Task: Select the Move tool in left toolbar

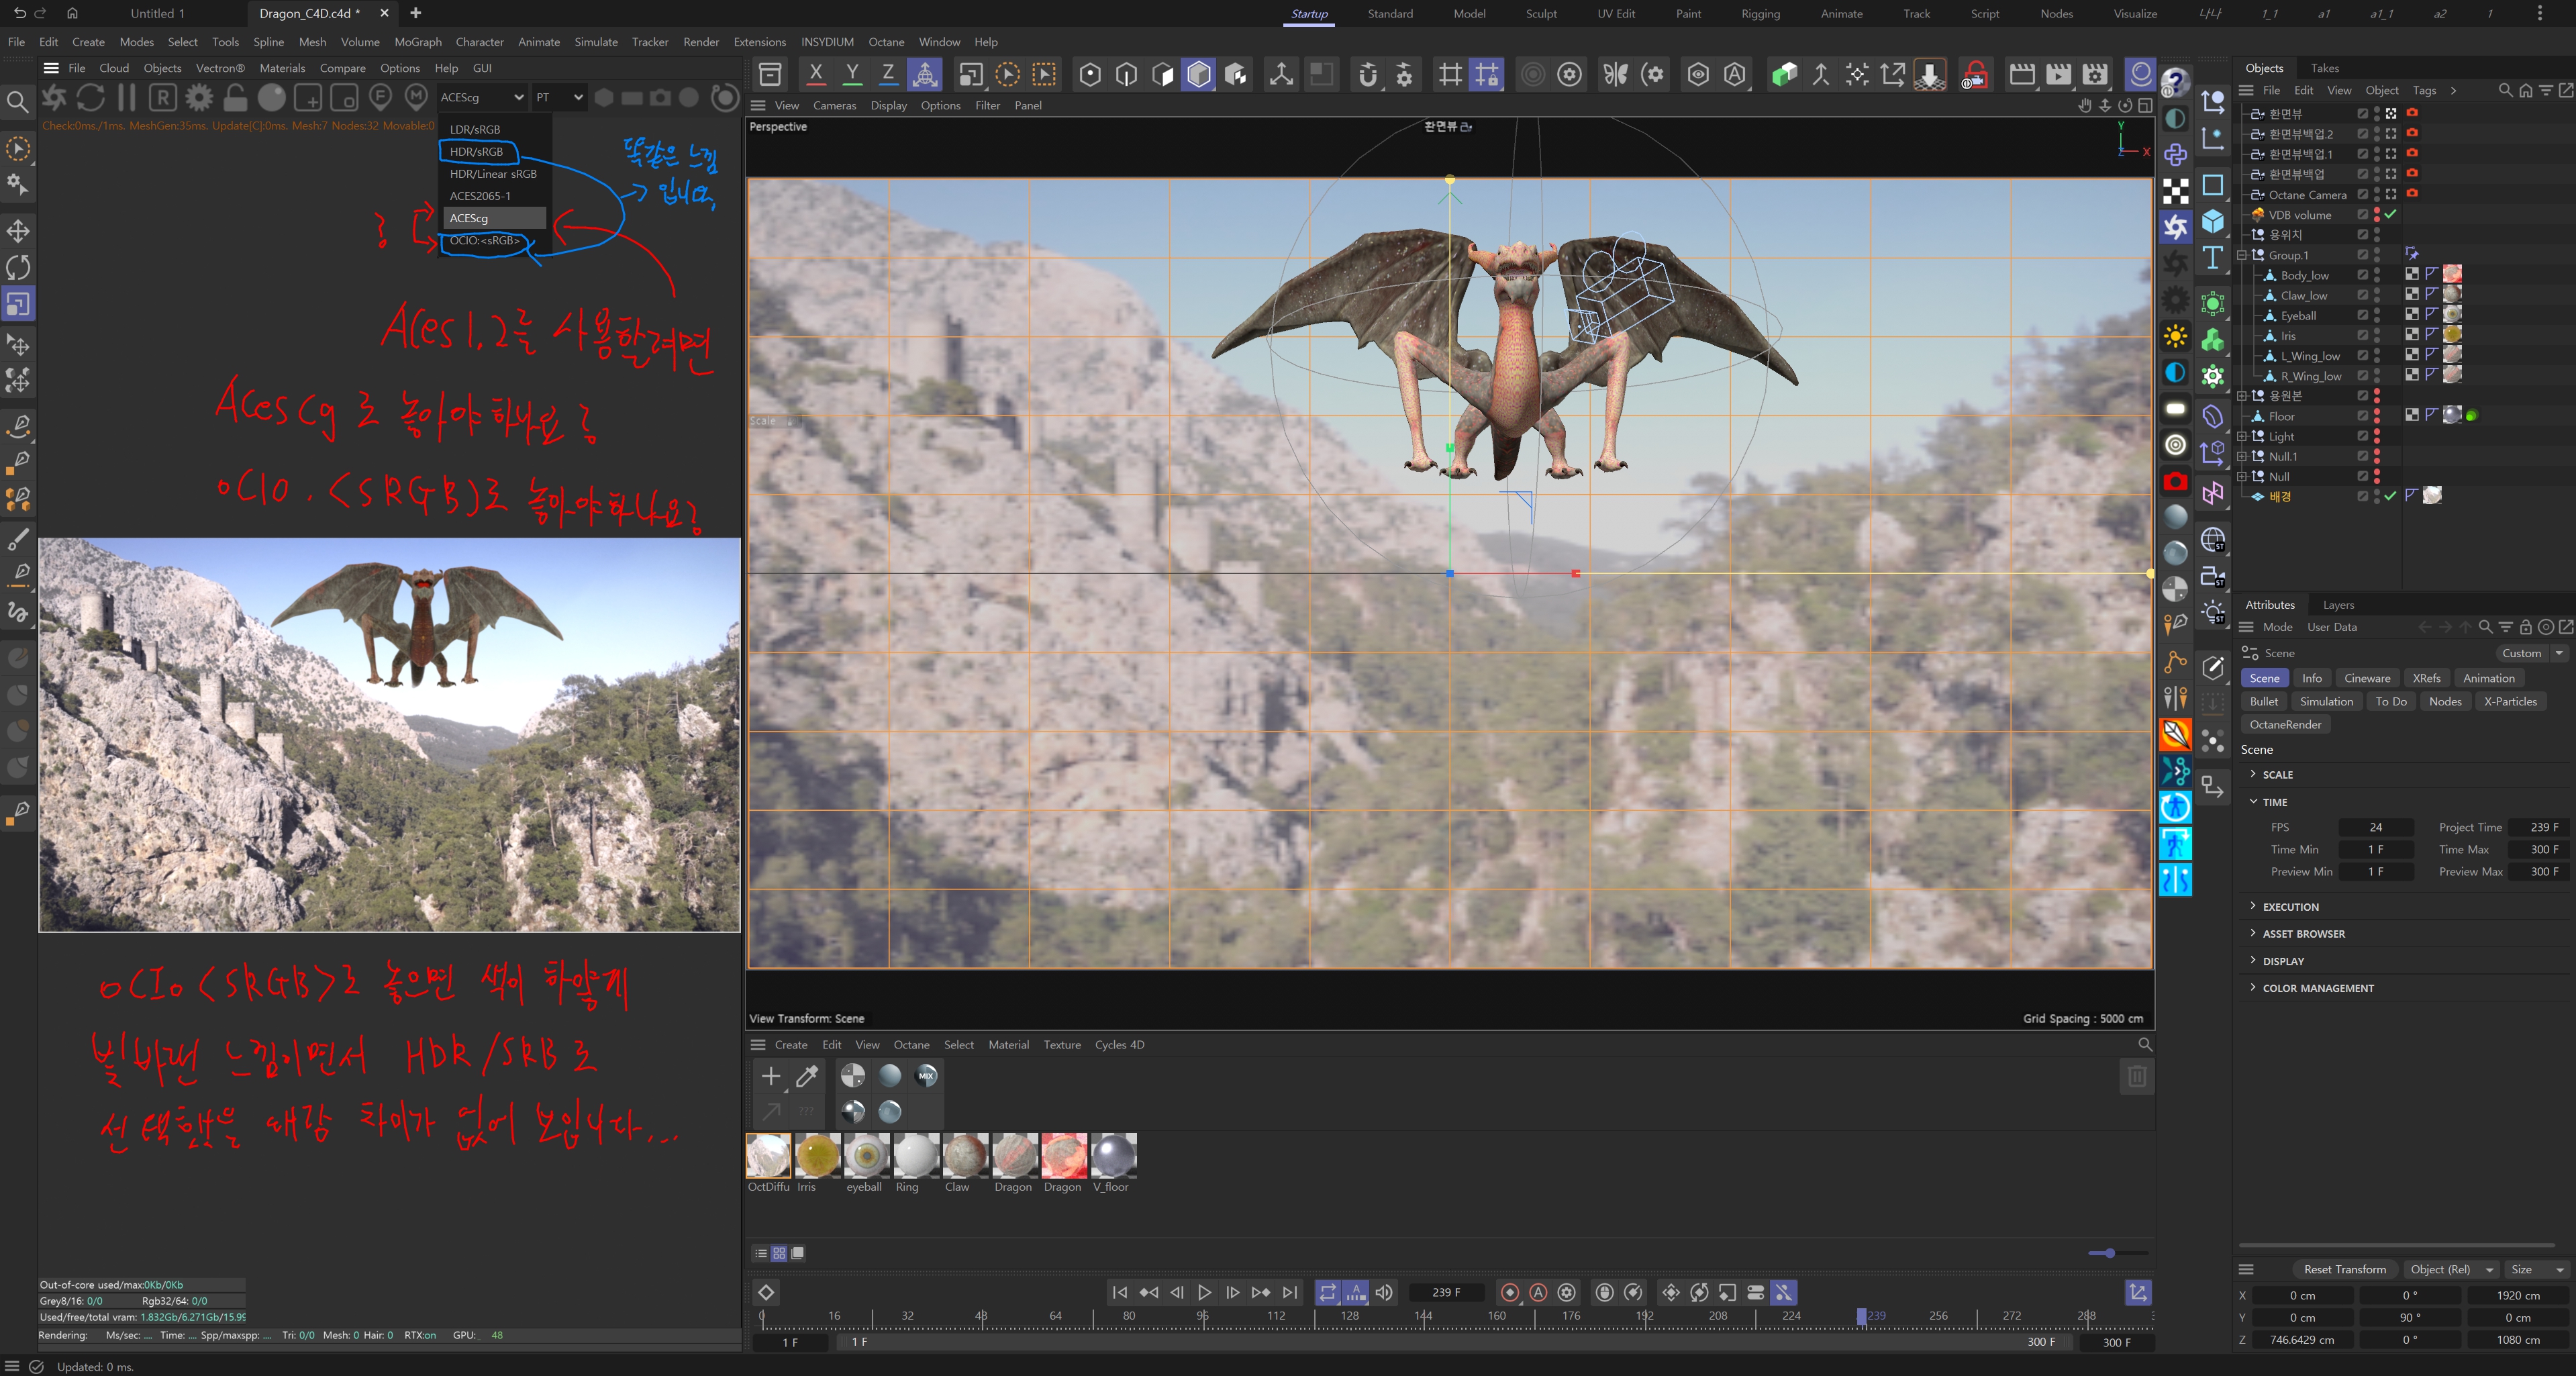Action: [x=18, y=231]
